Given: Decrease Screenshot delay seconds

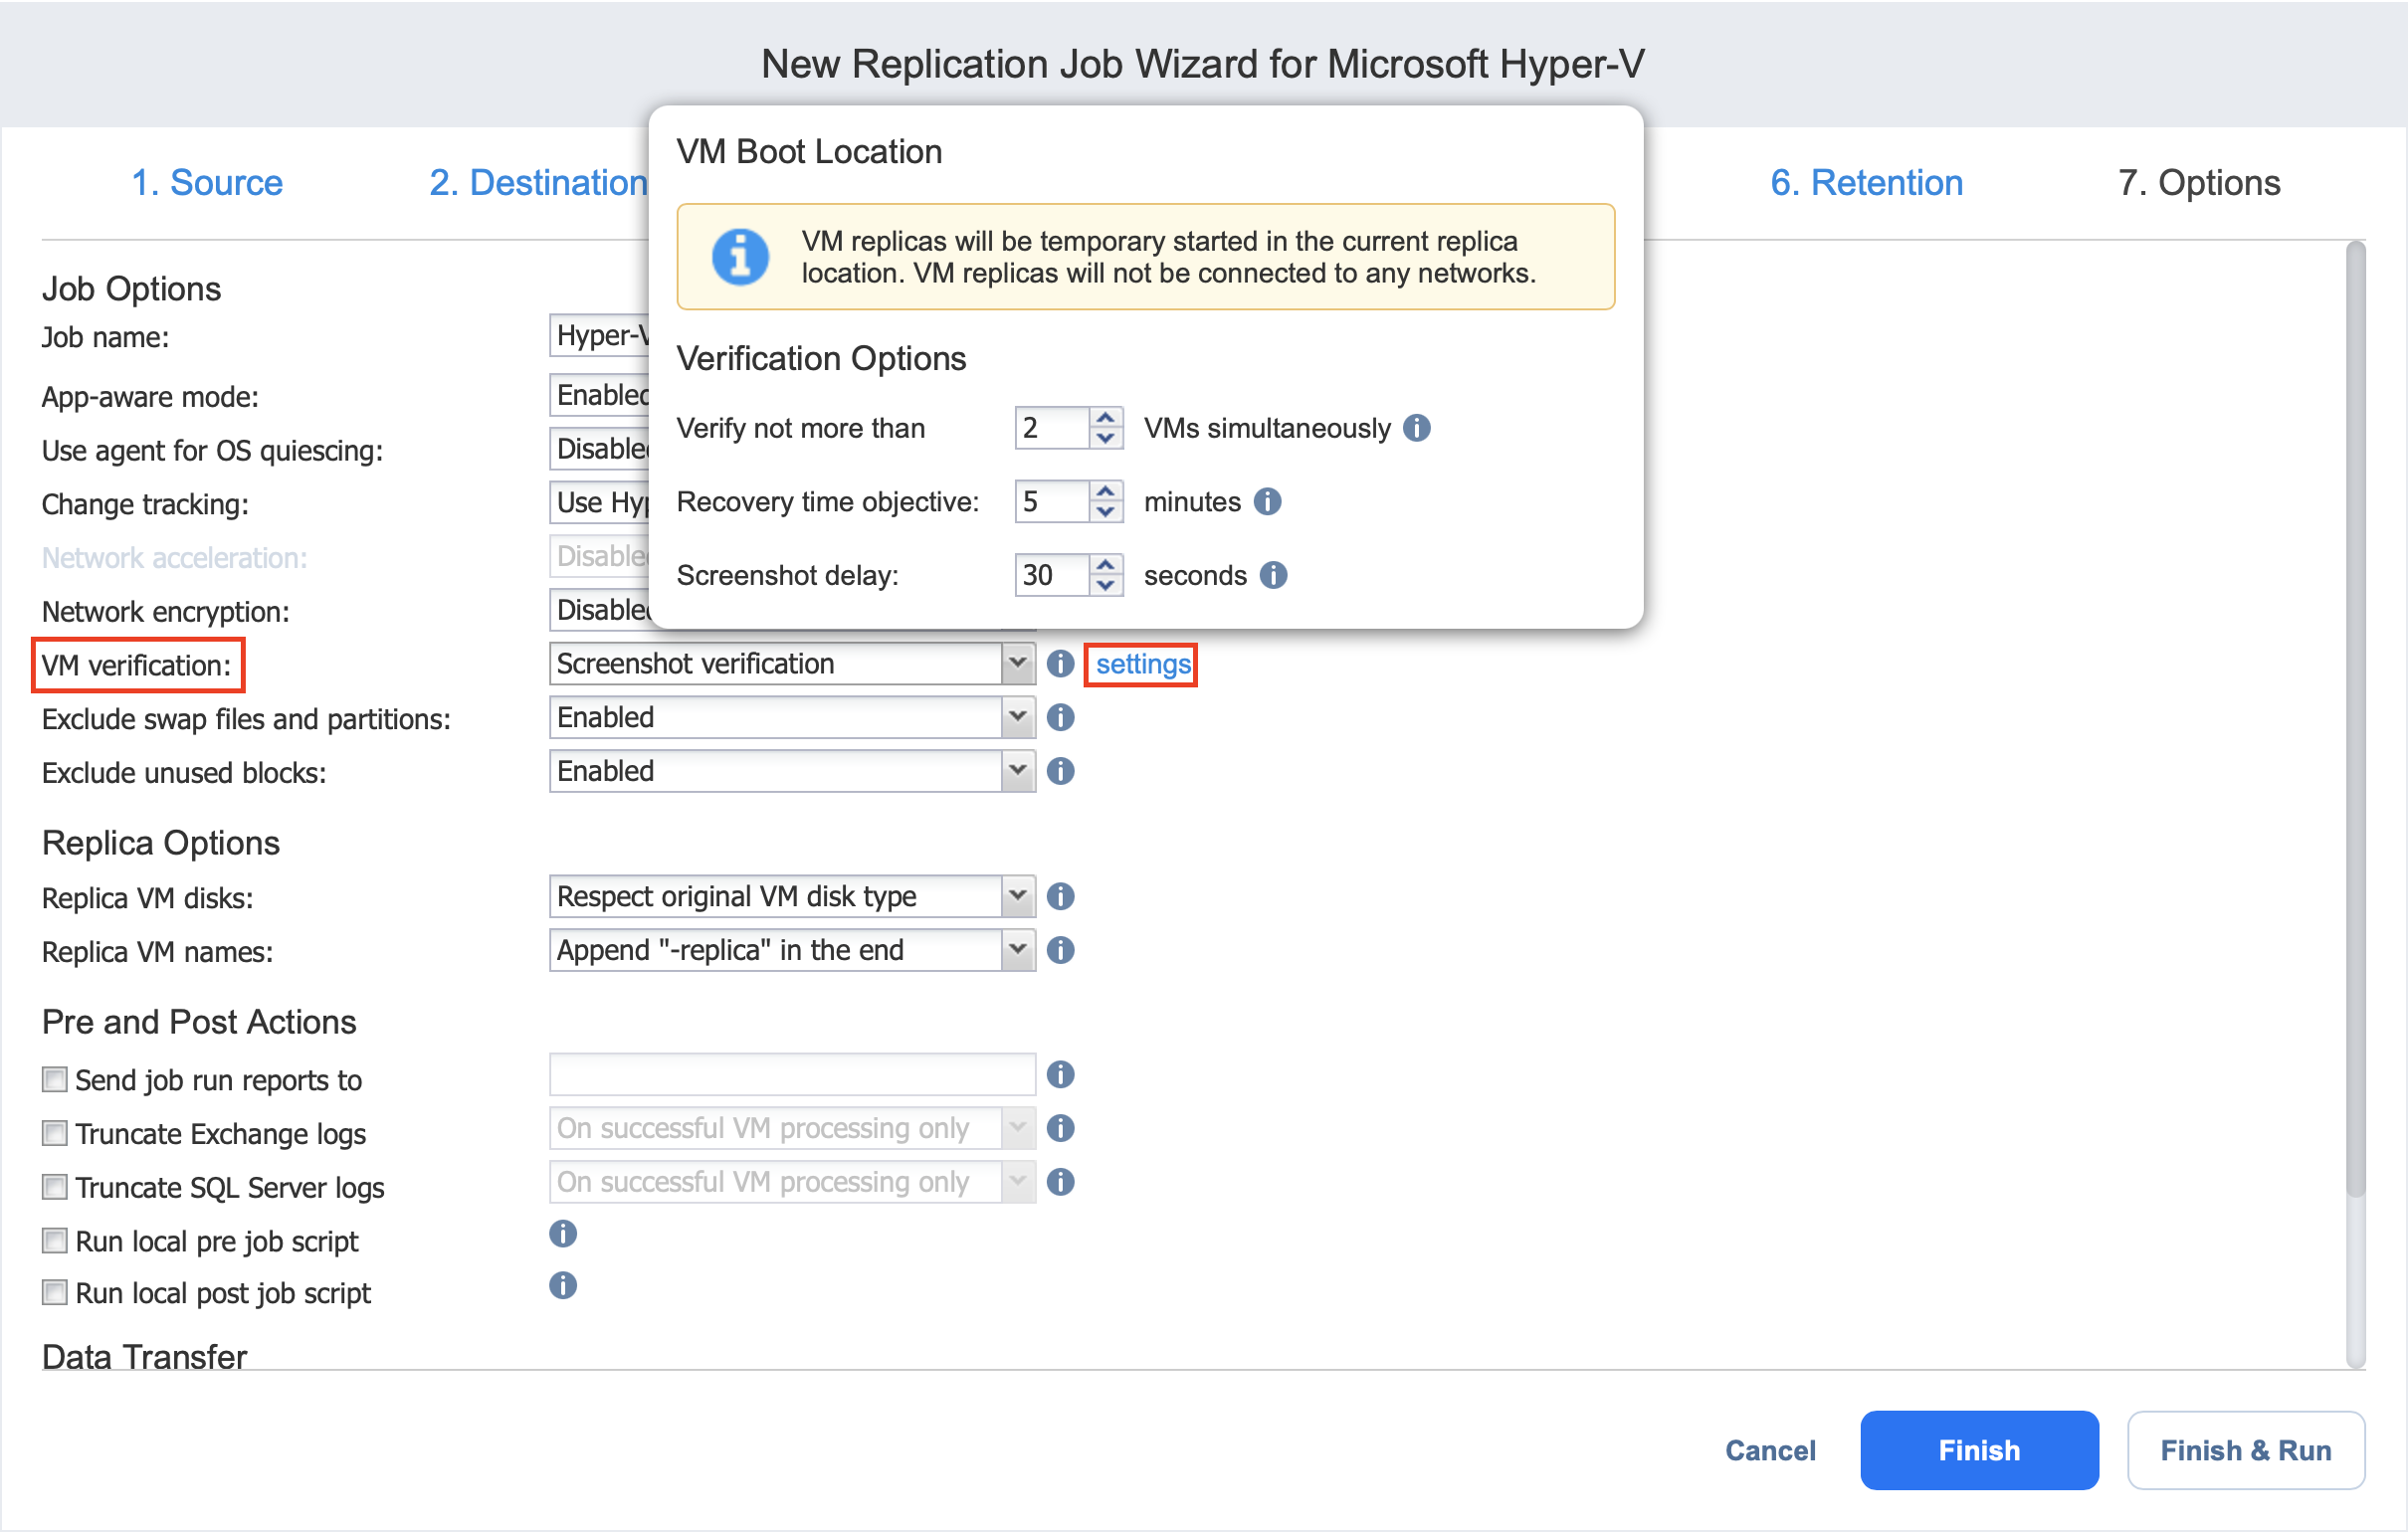Looking at the screenshot, I should [x=1106, y=586].
